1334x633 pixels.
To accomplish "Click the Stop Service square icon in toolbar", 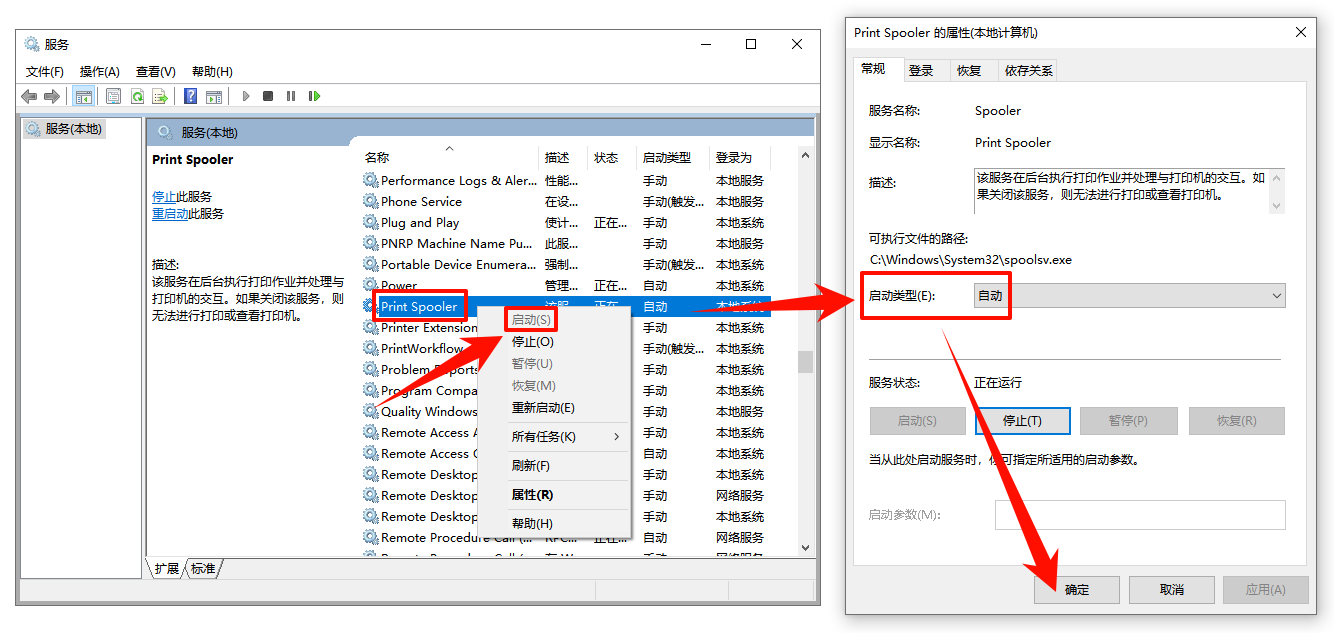I will 268,96.
